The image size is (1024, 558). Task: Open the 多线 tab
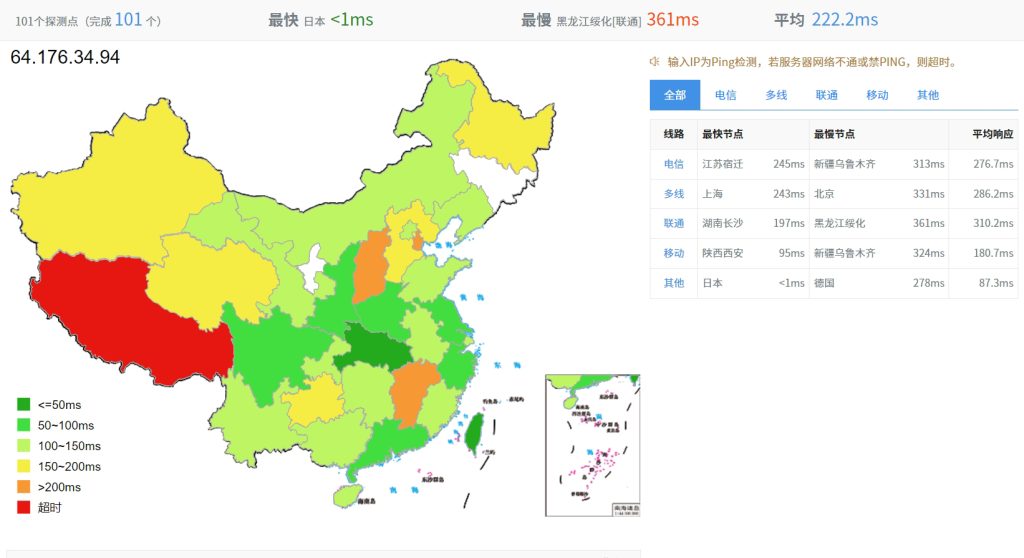(776, 95)
